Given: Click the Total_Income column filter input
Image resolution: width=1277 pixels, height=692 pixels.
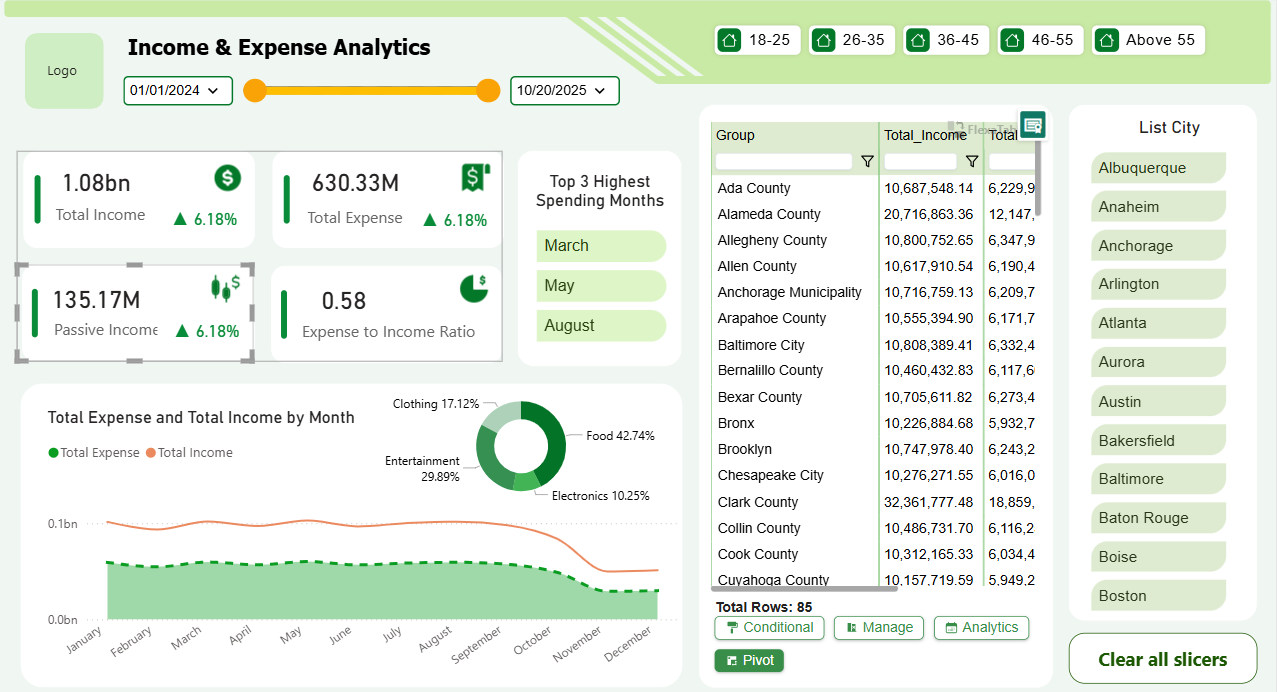Looking at the screenshot, I should coord(921,161).
